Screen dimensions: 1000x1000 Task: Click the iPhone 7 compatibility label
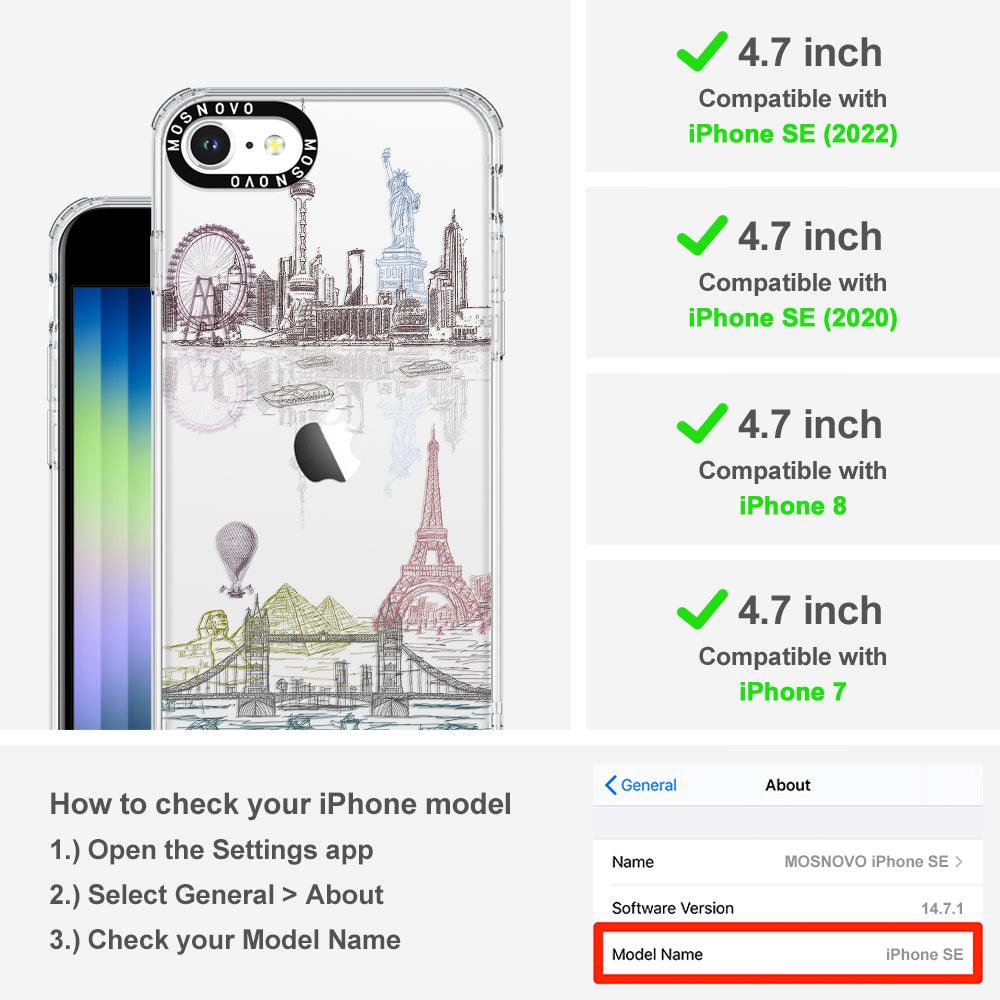[793, 692]
